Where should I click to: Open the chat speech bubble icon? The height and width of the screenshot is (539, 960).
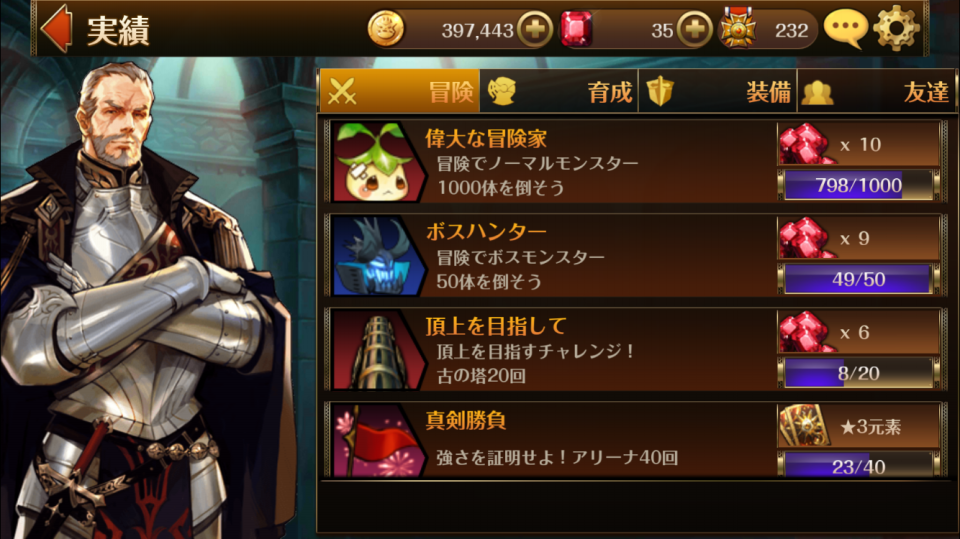[x=846, y=28]
